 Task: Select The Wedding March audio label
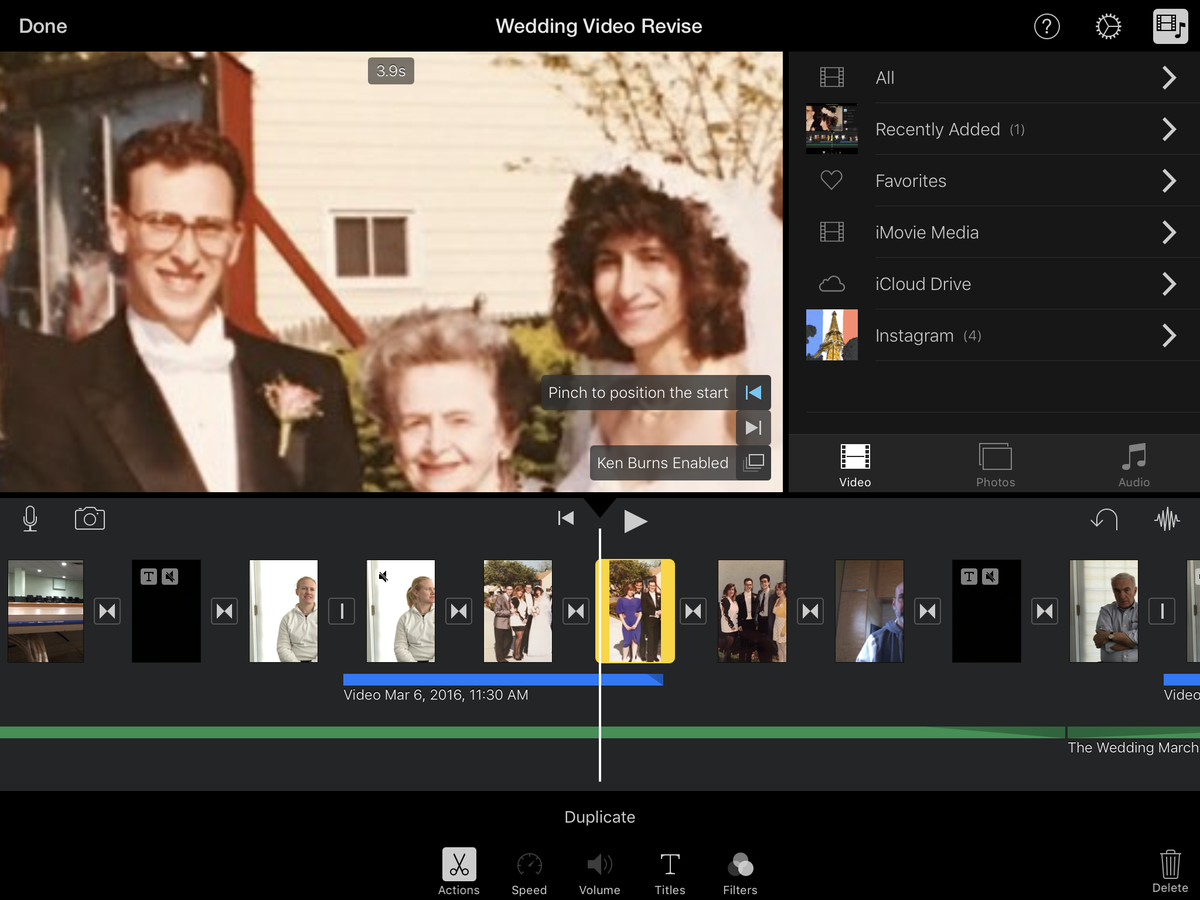pyautogui.click(x=1133, y=748)
